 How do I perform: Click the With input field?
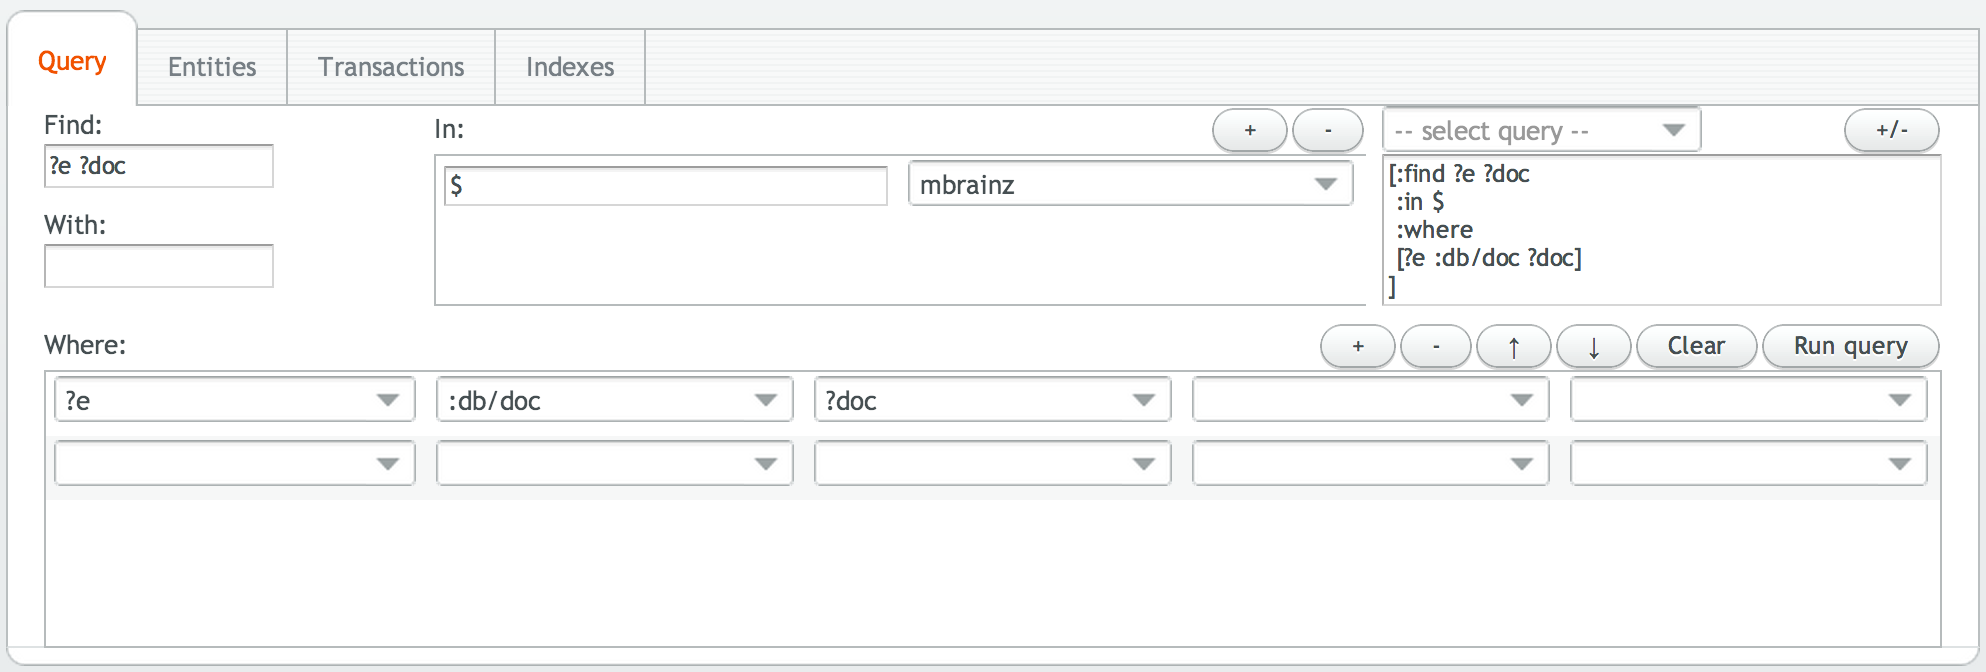(159, 266)
